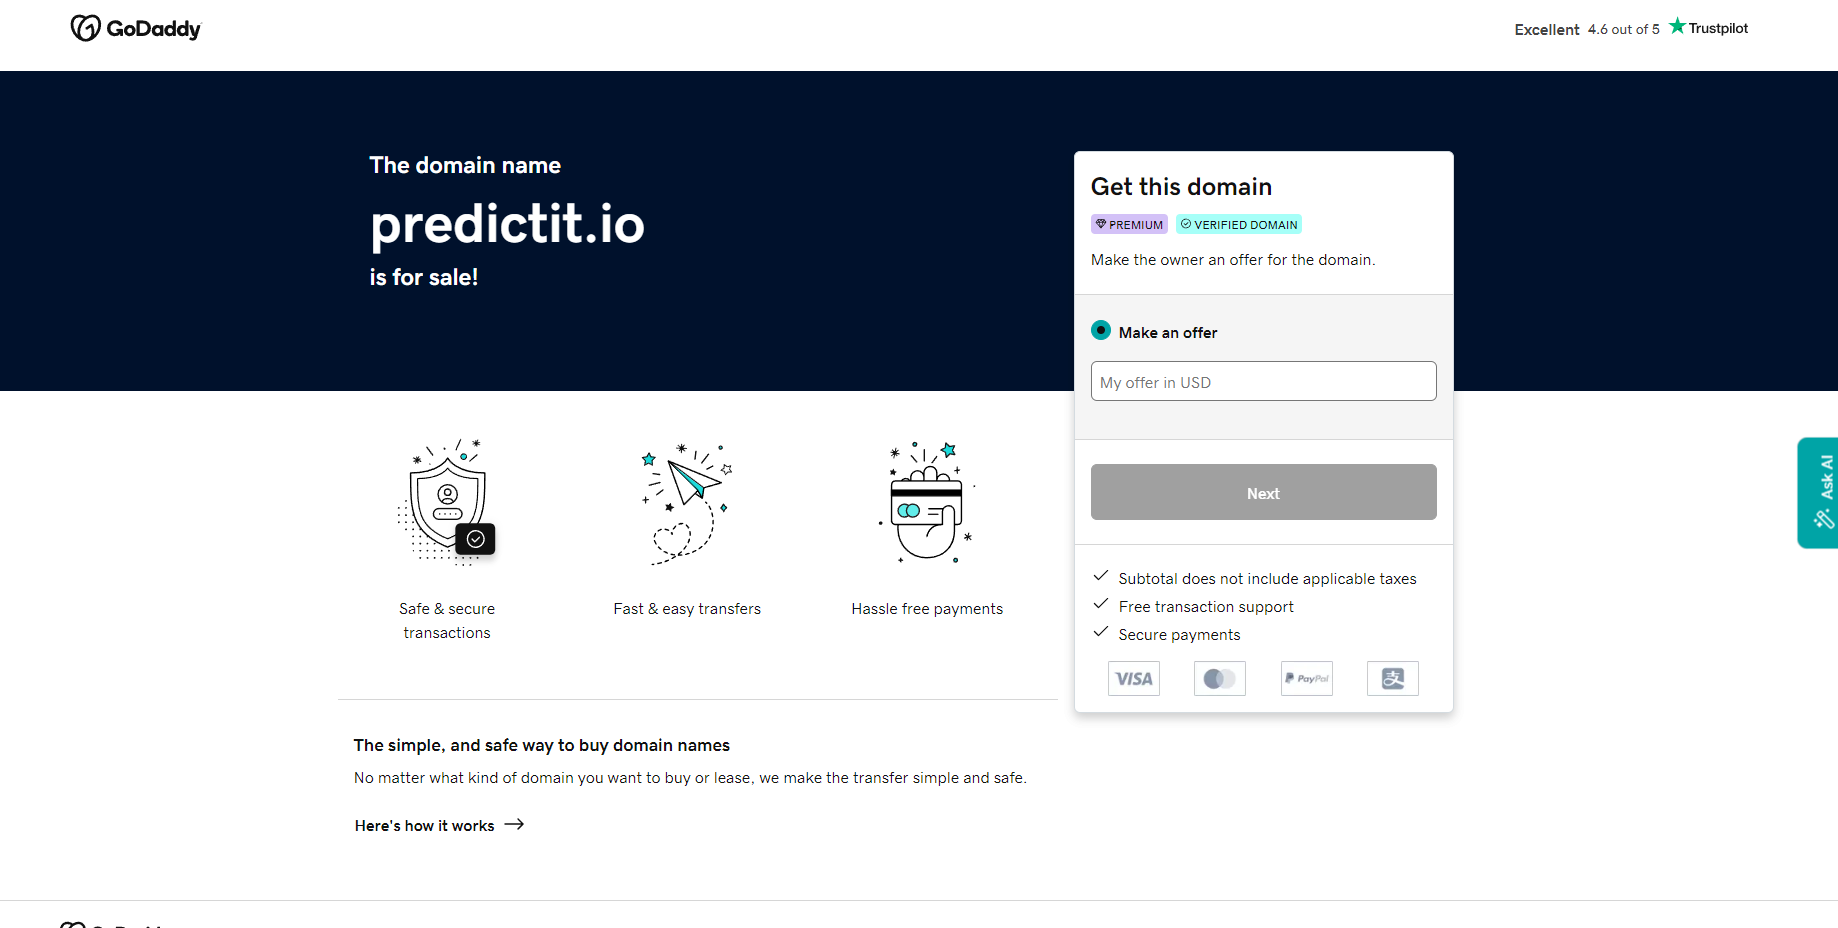Viewport: 1838px width, 928px height.
Task: Click the Trustpilot star icon
Action: [x=1677, y=26]
